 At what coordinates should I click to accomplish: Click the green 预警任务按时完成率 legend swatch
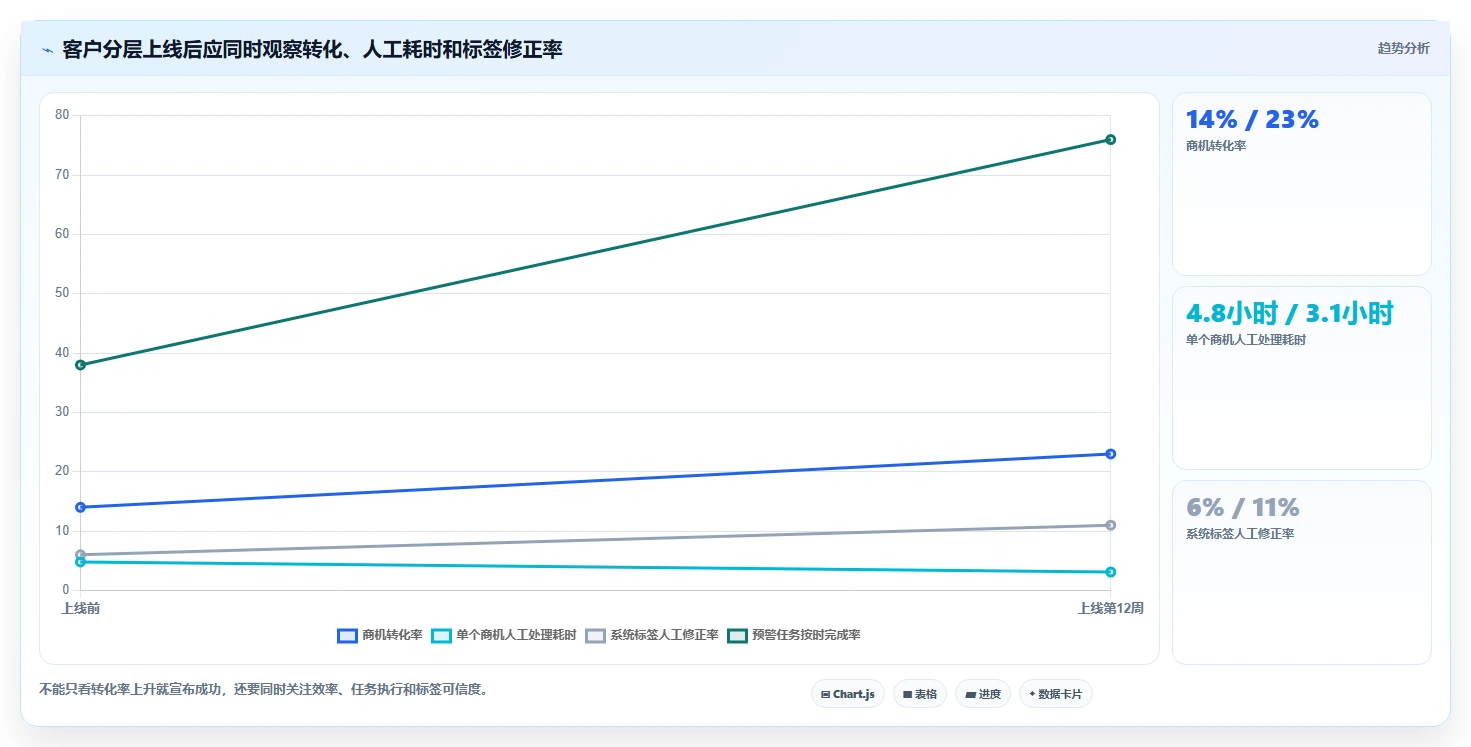[737, 635]
